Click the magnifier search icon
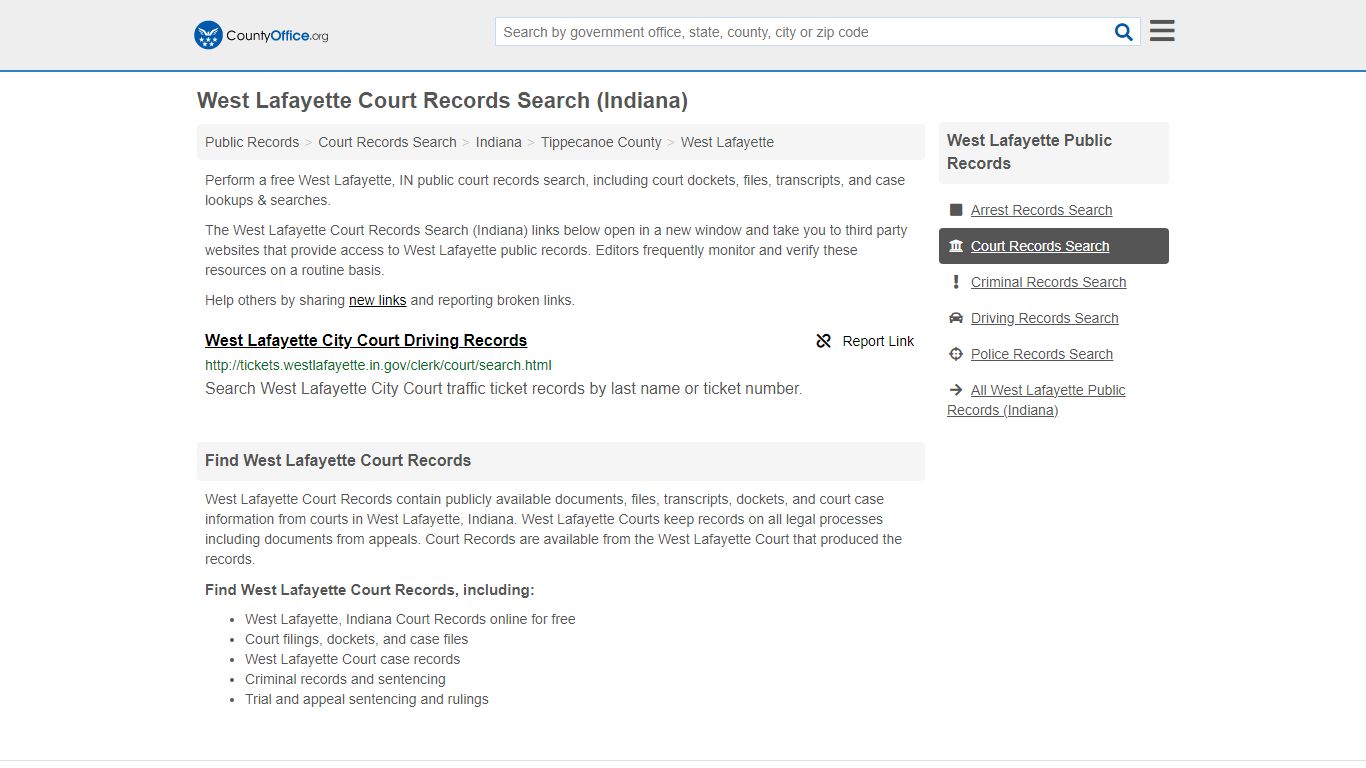This screenshot has width=1366, height=768. (1124, 32)
